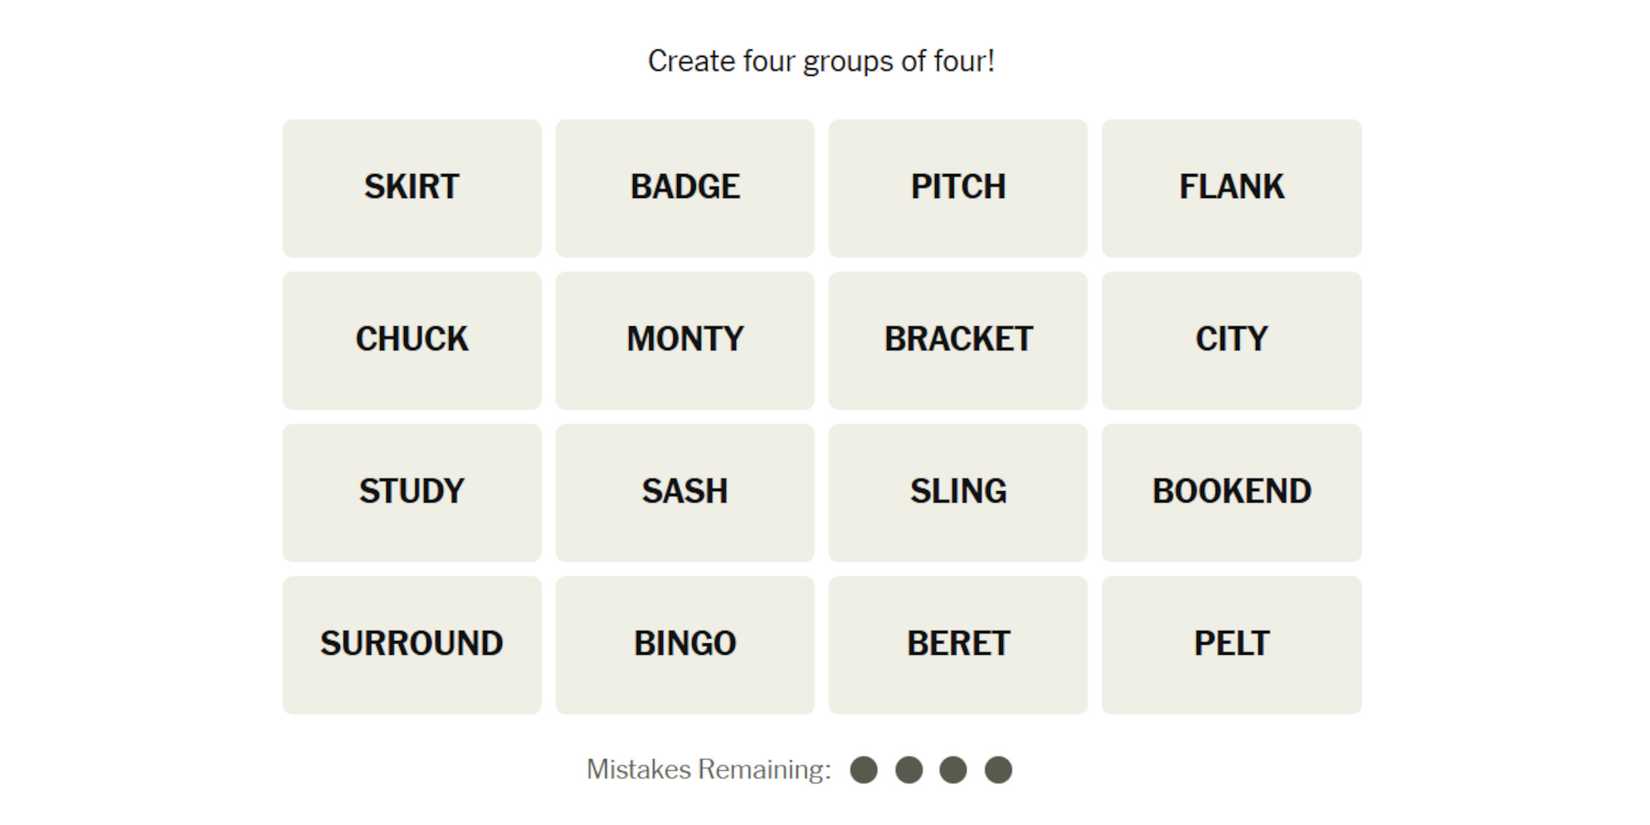Select the BADGE word tile
1650x825 pixels.
(x=685, y=188)
